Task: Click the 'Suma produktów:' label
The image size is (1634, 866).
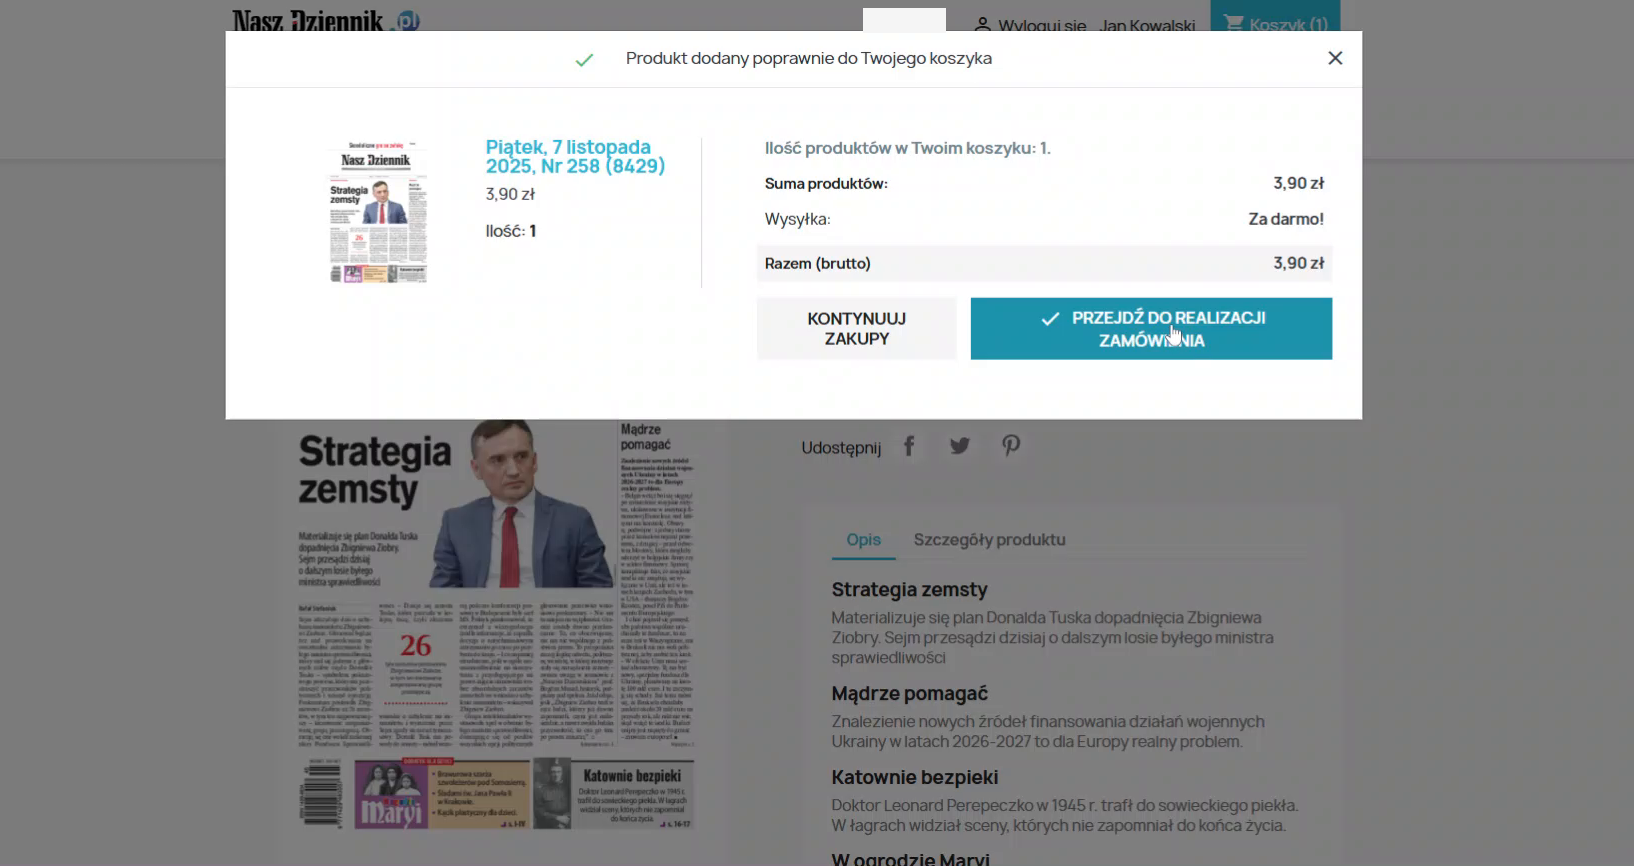Action: point(826,184)
